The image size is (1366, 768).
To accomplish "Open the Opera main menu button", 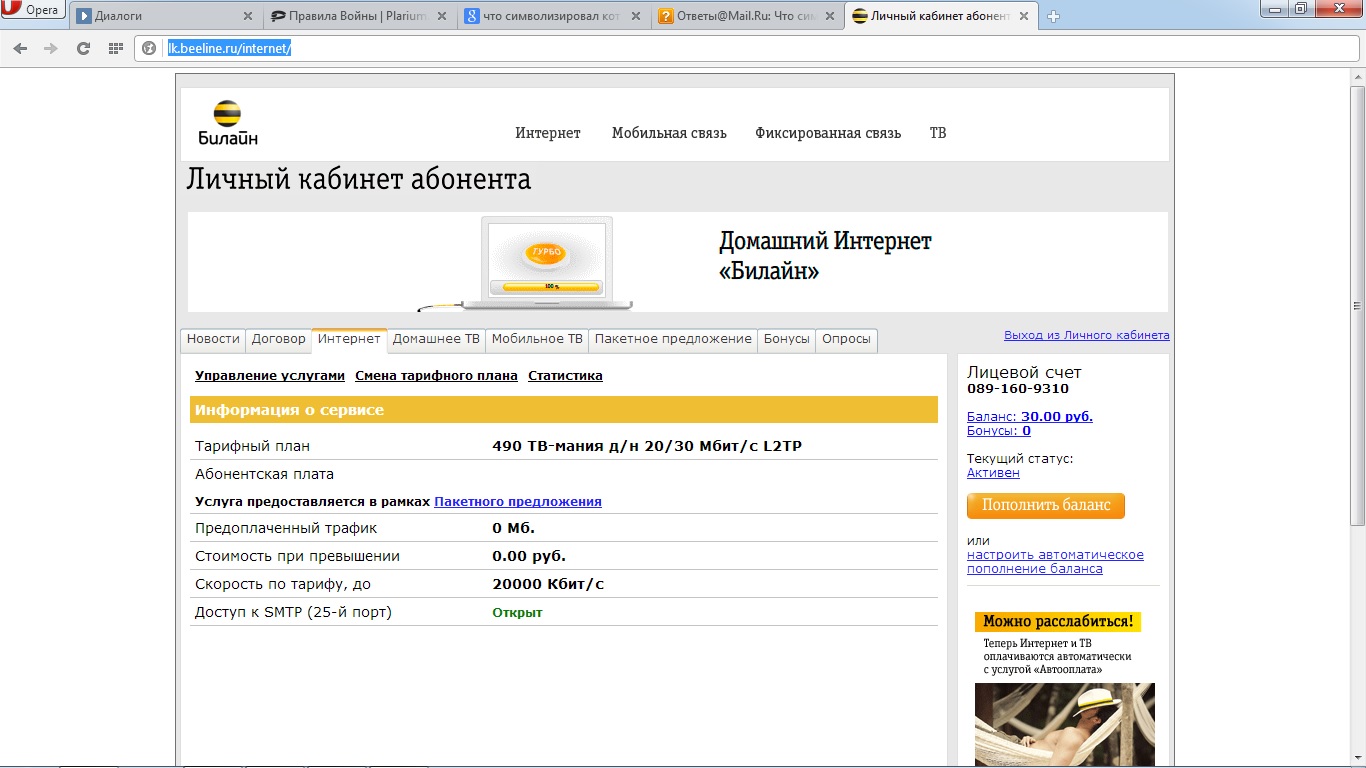I will (x=32, y=10).
